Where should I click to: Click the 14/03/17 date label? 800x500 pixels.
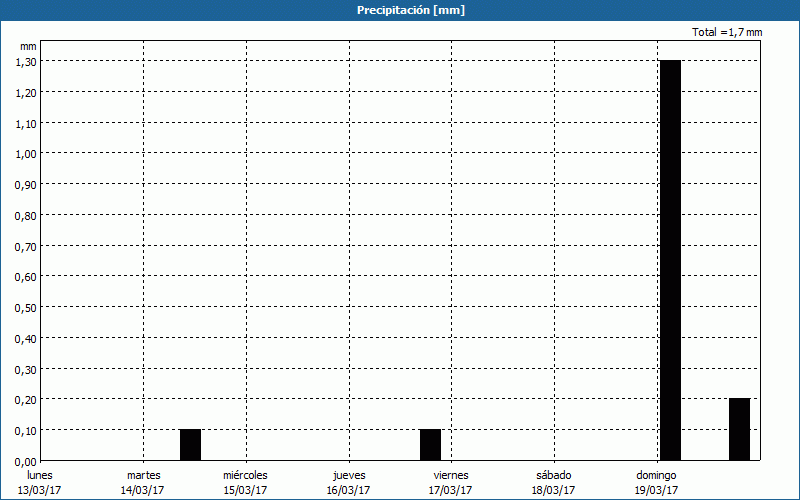tap(142, 490)
